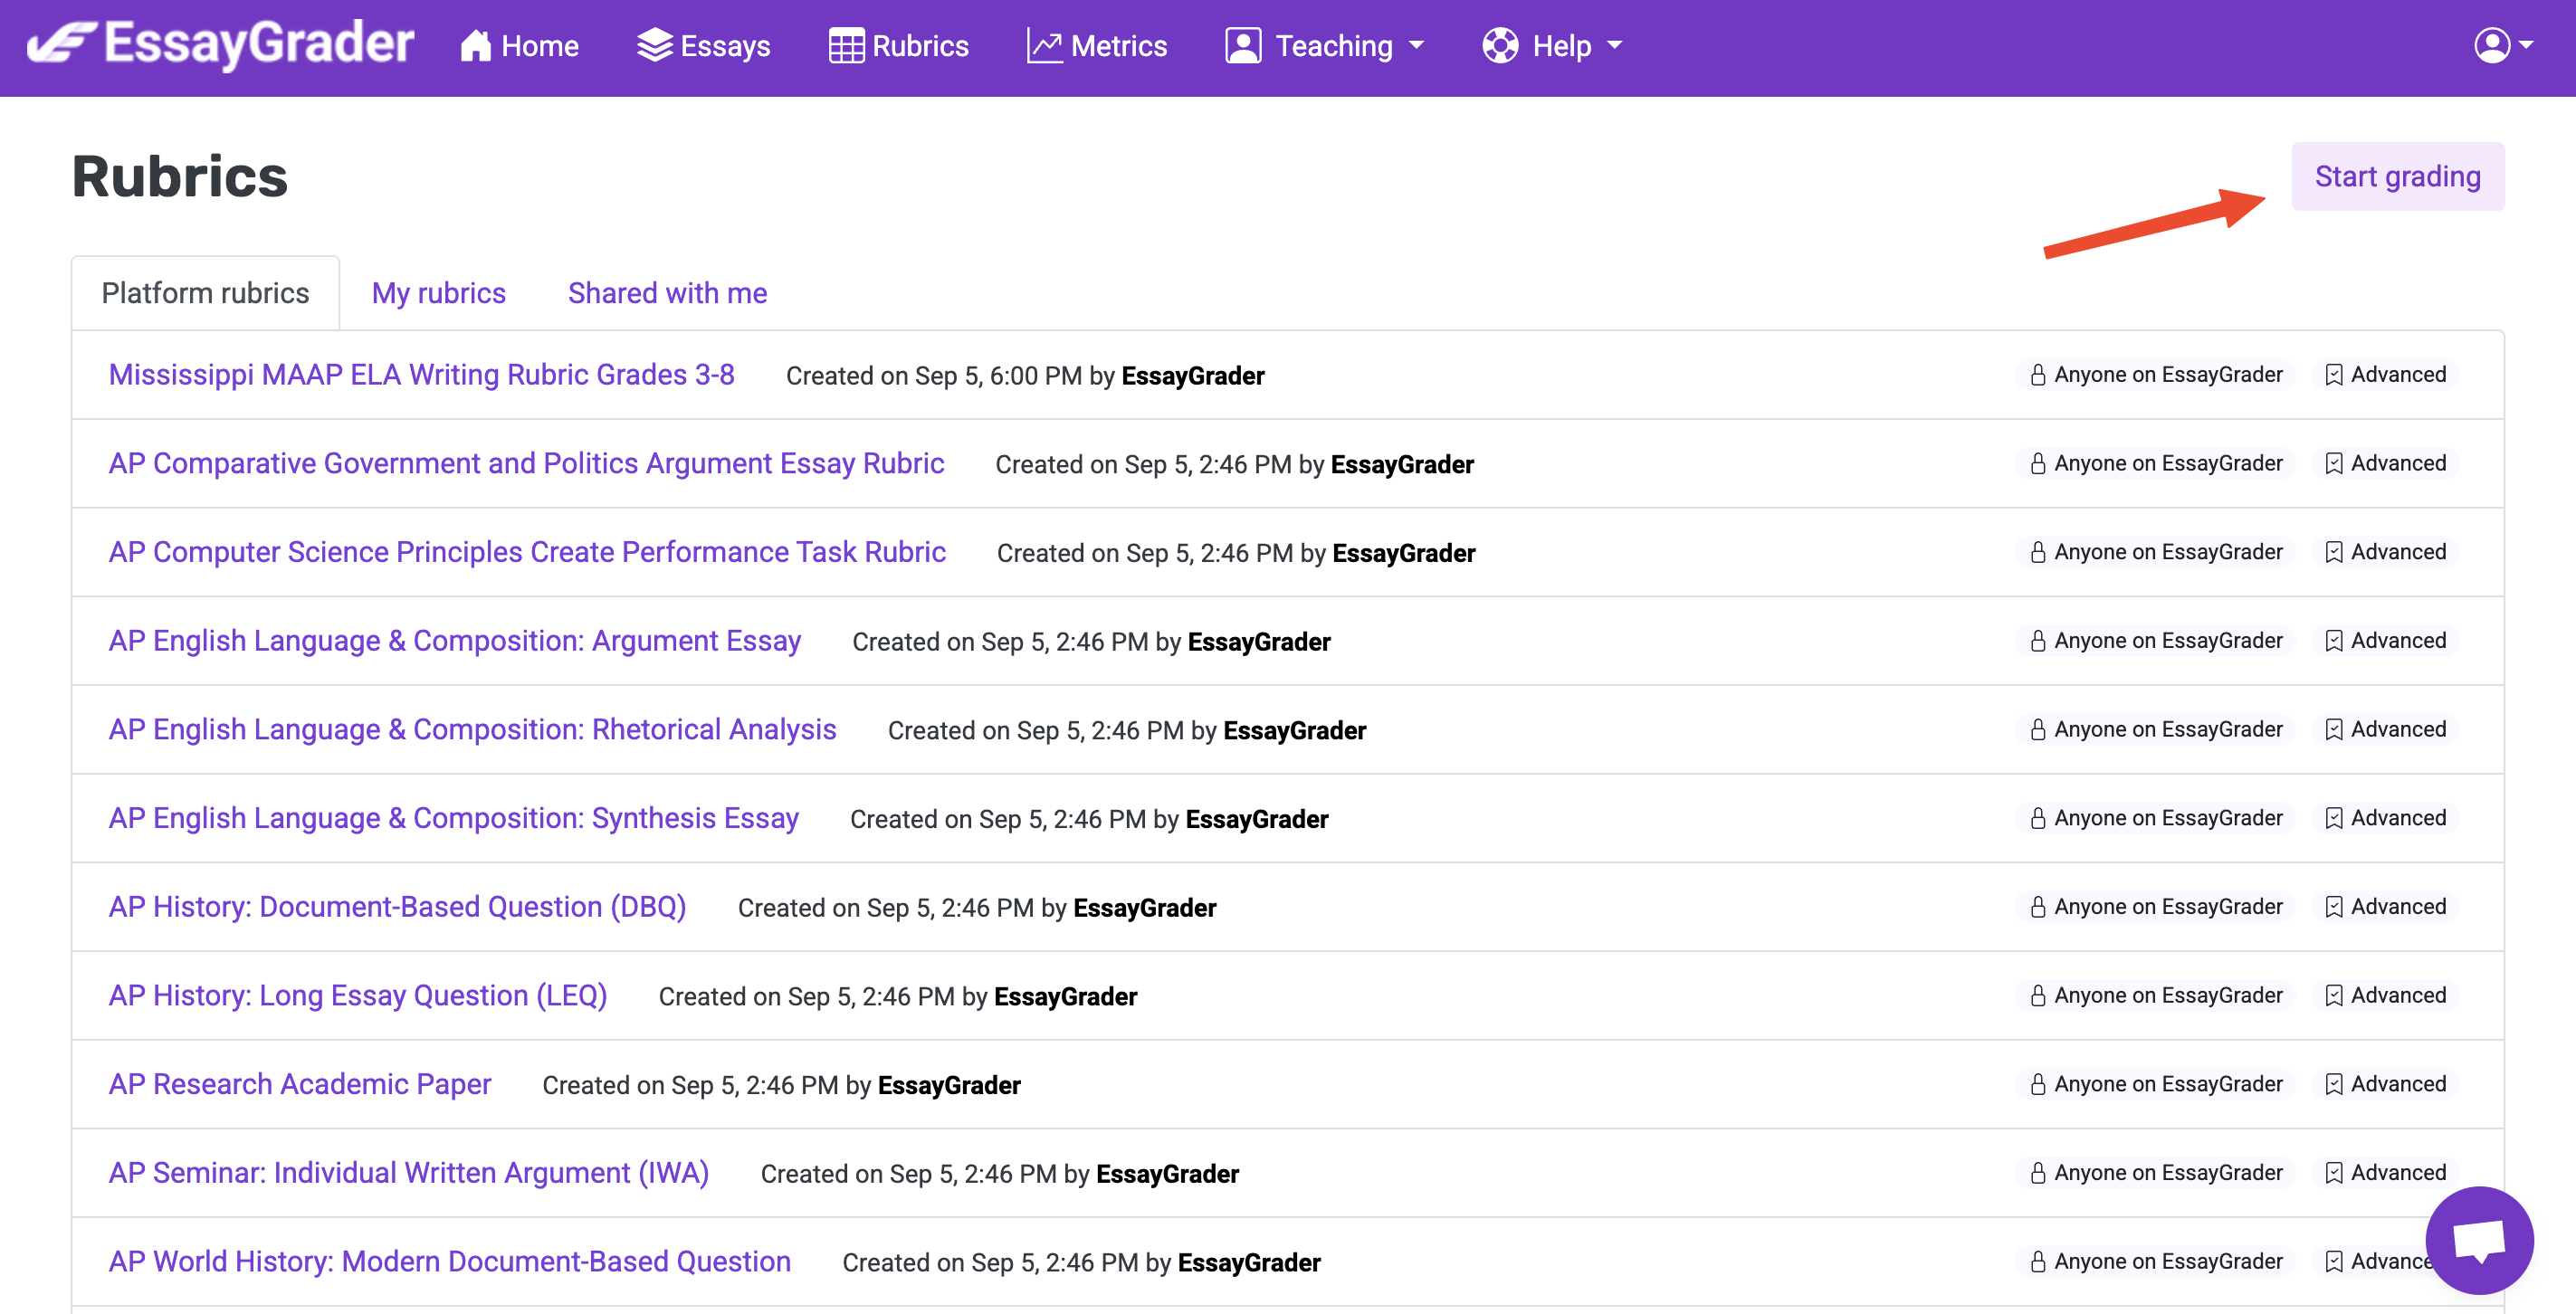Open AP History: Long Essay Question (LEQ)
2576x1314 pixels.
[x=358, y=995]
